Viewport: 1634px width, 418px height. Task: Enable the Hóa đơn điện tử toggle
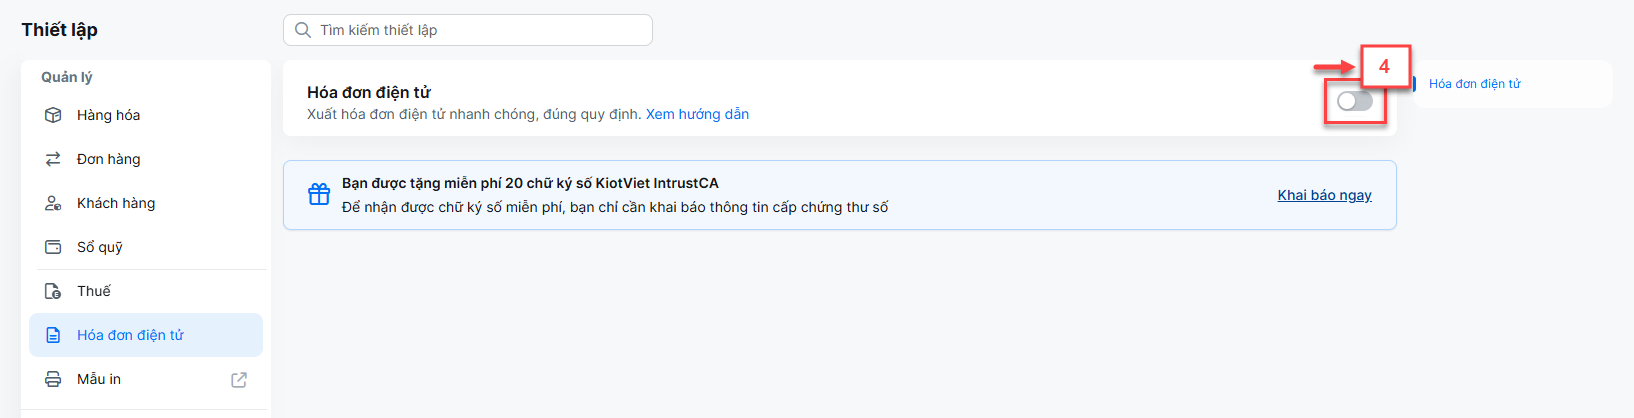[1355, 101]
